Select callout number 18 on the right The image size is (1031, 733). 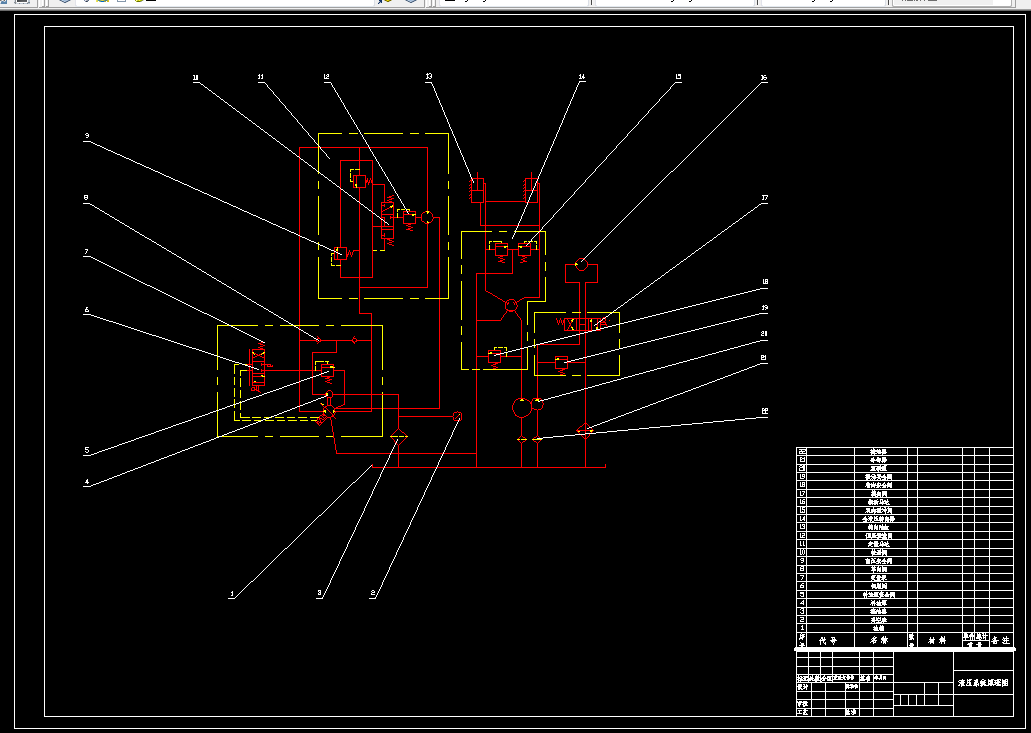[764, 282]
